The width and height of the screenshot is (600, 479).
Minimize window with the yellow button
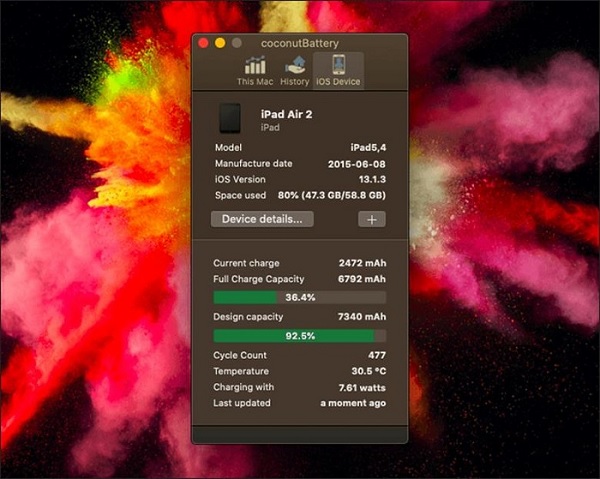[220, 43]
